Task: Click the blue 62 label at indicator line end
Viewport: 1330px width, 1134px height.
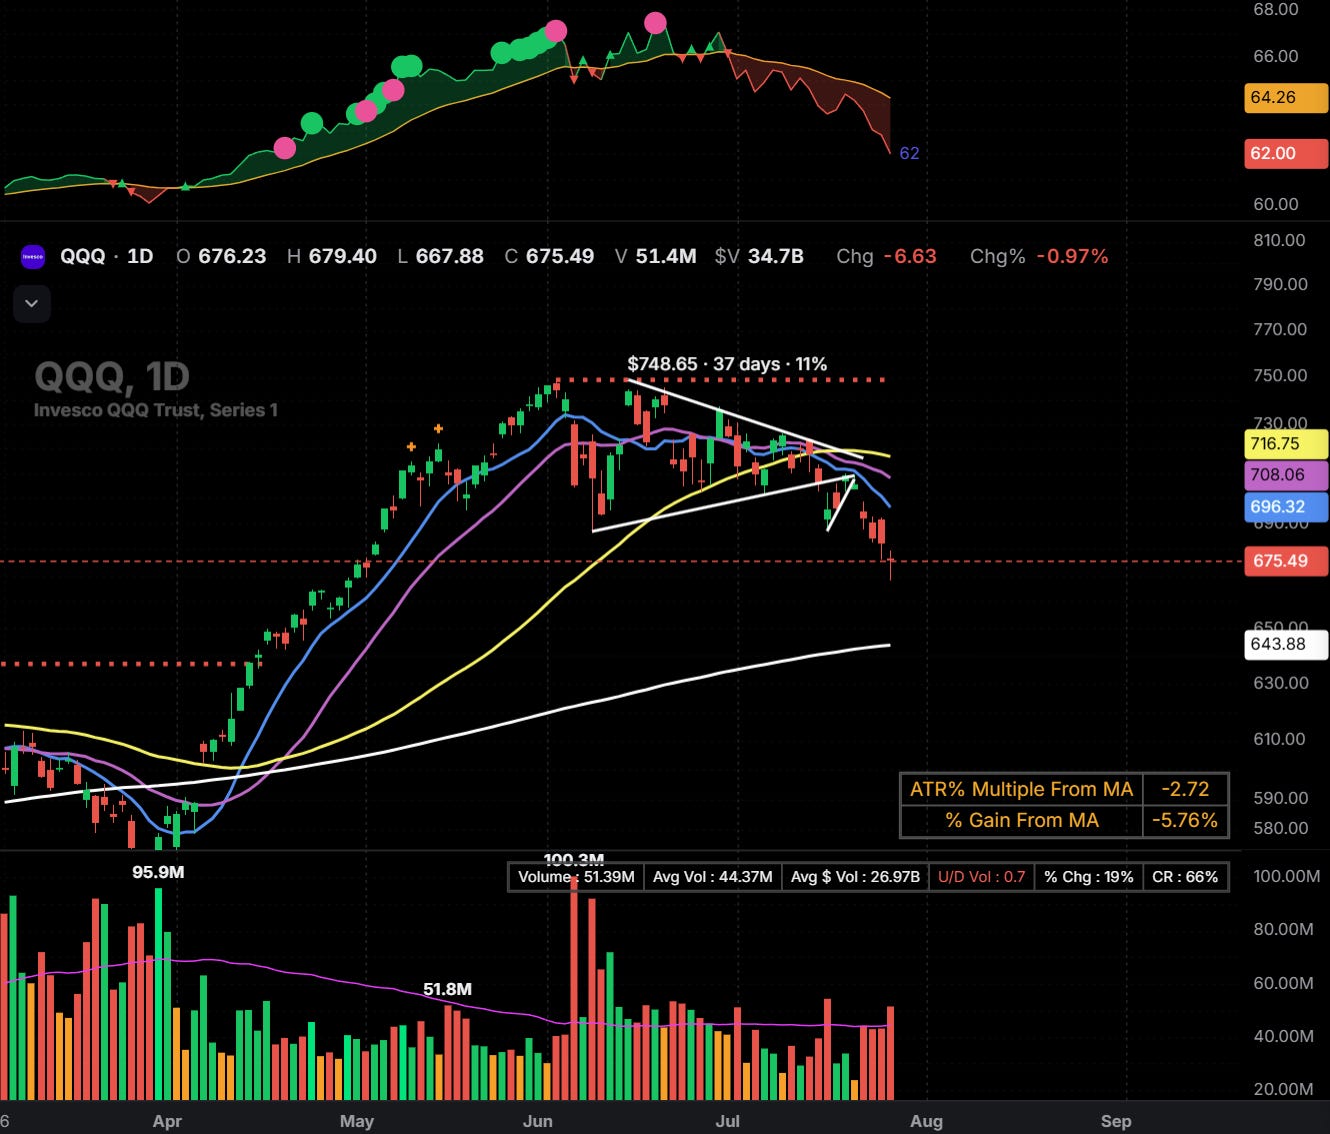Action: tap(909, 153)
